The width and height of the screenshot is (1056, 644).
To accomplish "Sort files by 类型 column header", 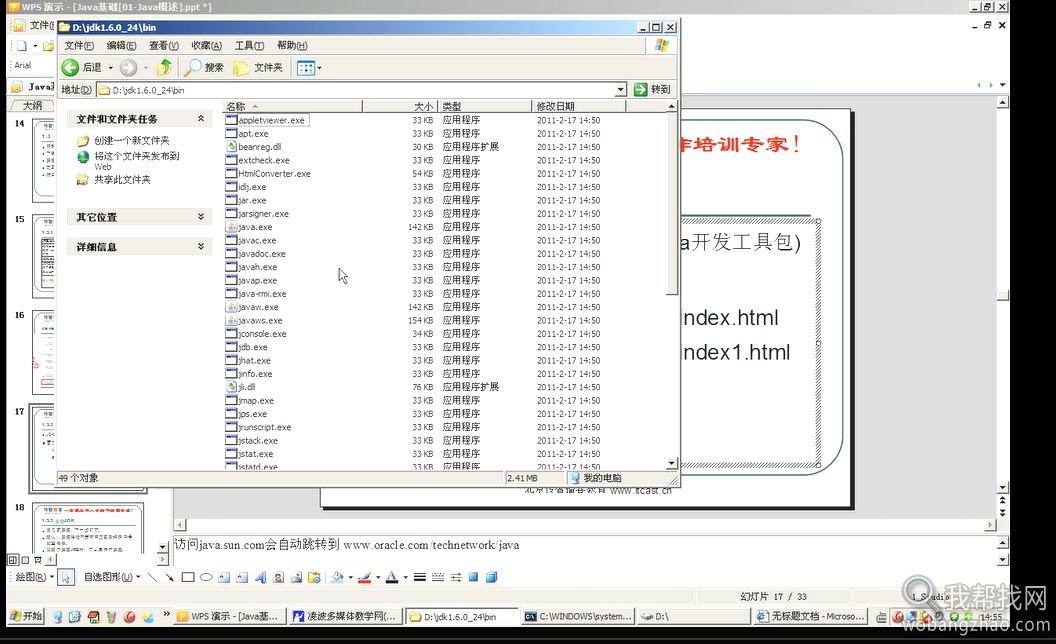I will pyautogui.click(x=485, y=106).
